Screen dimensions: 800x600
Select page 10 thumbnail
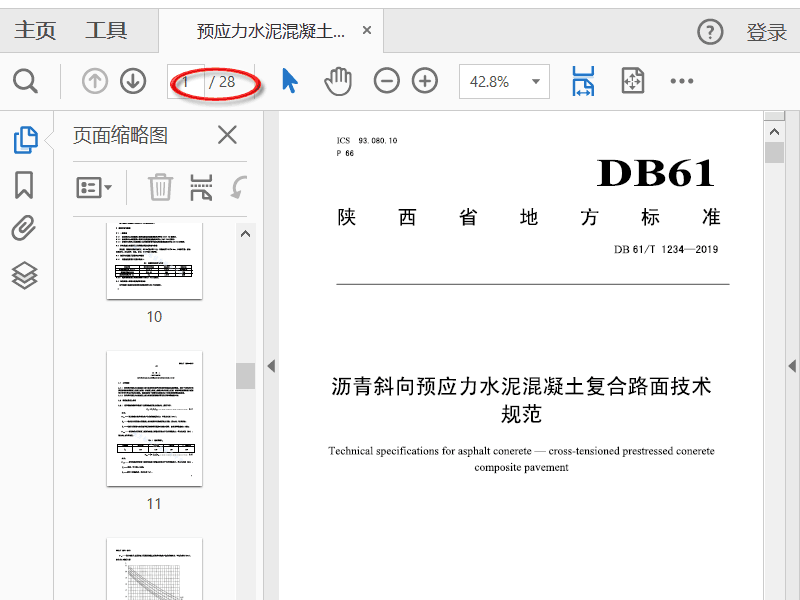point(154,260)
